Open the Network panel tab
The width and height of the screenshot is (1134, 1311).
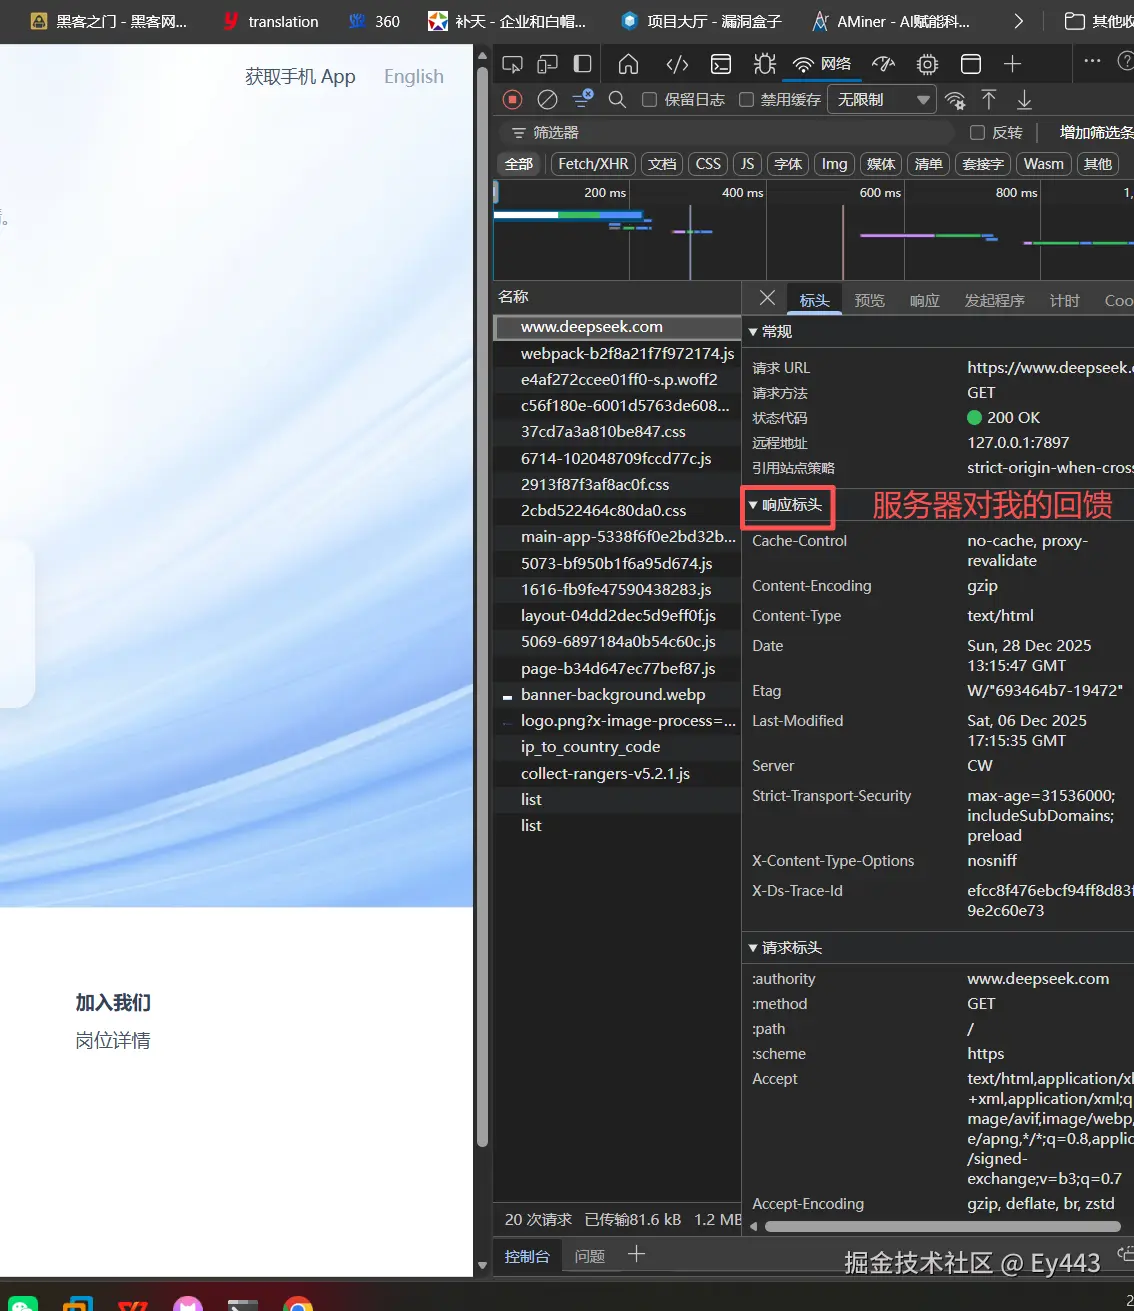(821, 64)
